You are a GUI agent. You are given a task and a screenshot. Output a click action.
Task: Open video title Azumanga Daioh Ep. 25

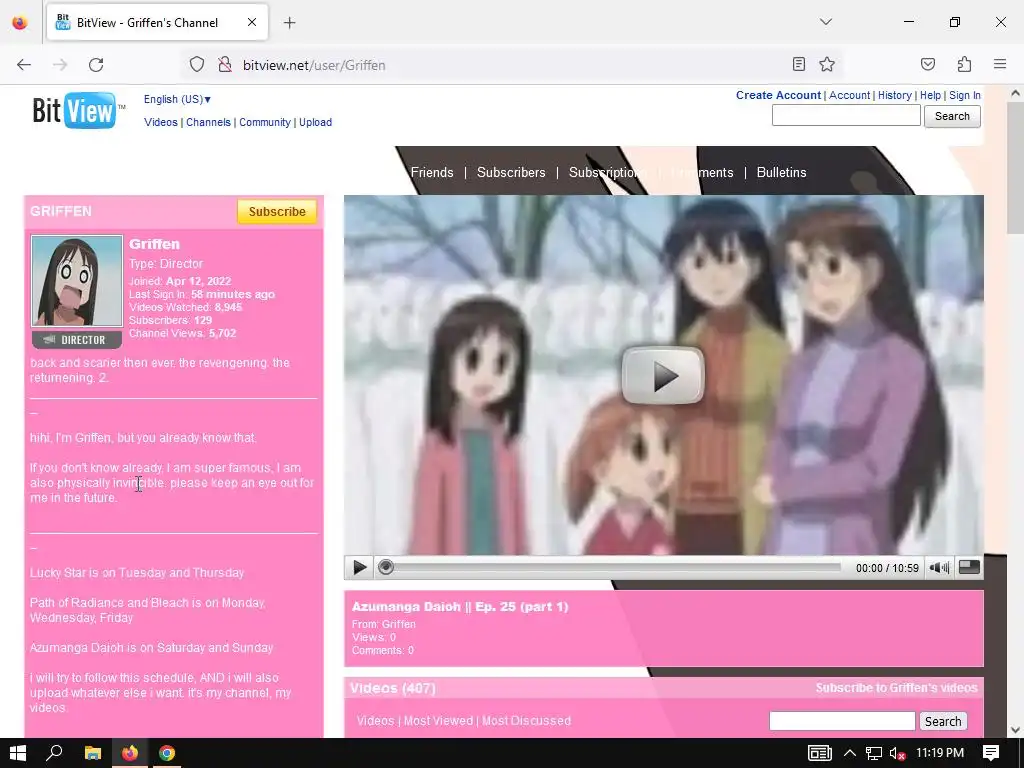coord(460,607)
